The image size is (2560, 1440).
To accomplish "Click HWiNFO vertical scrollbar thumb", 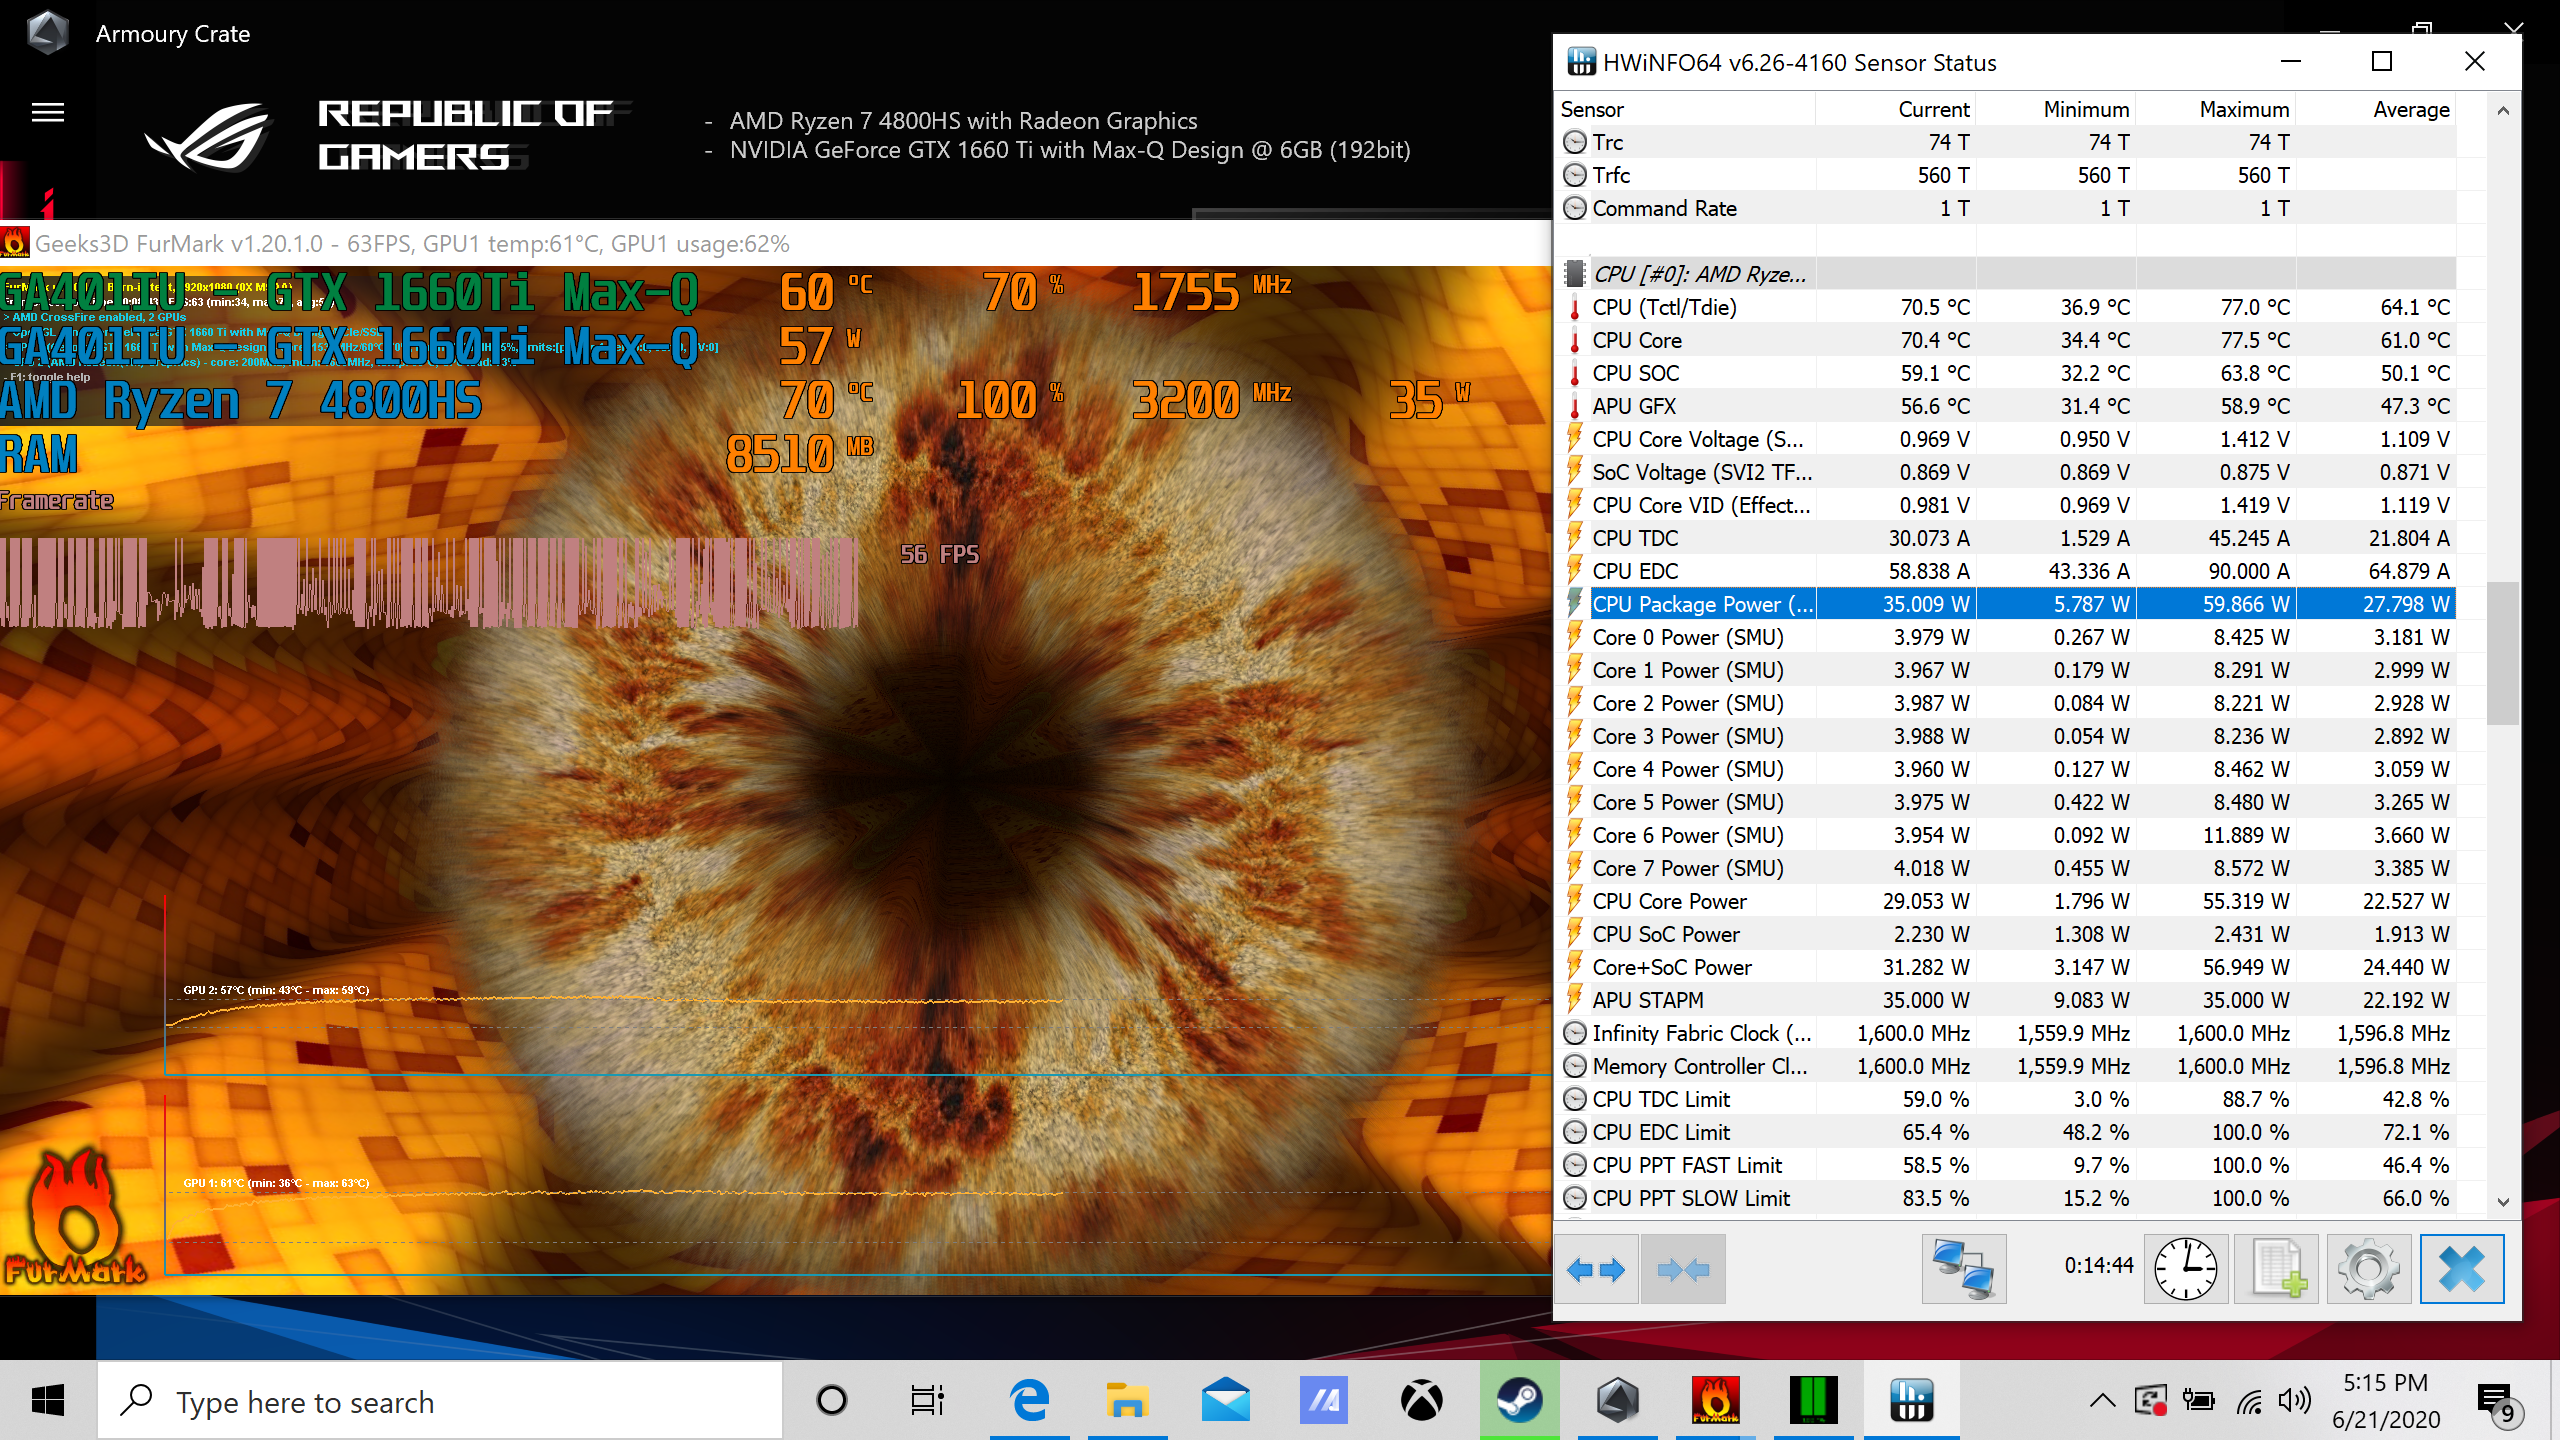I will point(2503,652).
